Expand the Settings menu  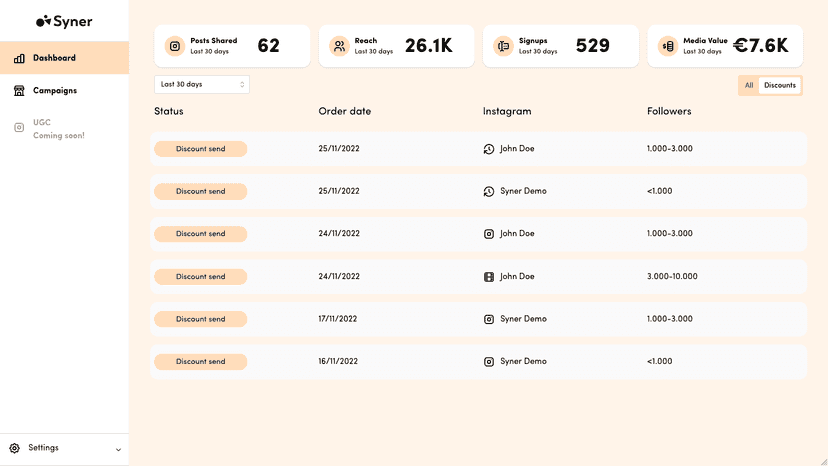click(x=64, y=448)
